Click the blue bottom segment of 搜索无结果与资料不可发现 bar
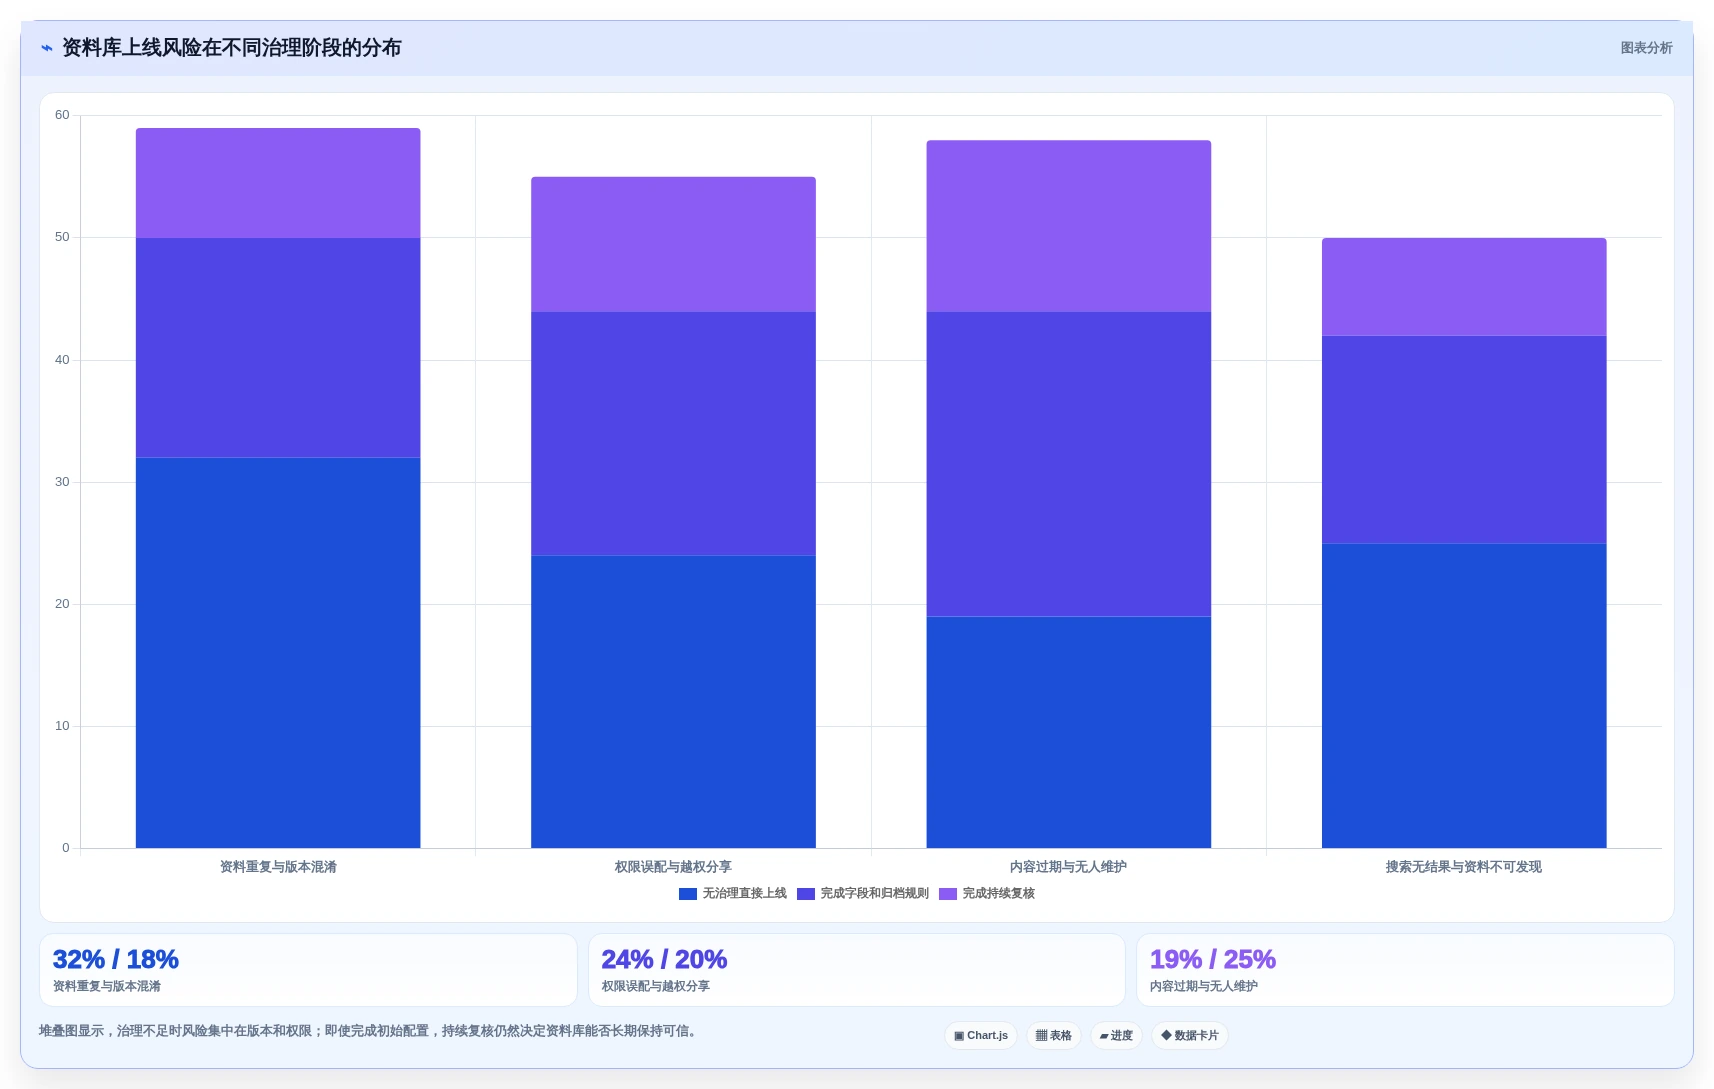1714x1089 pixels. 1464,696
